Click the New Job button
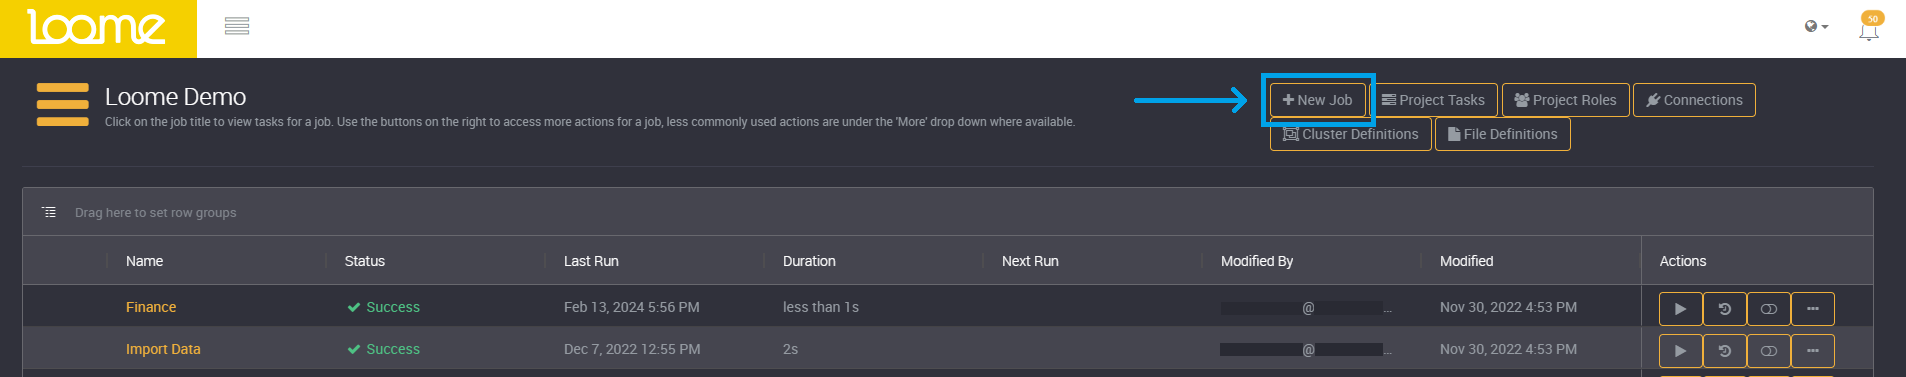The height and width of the screenshot is (377, 1906). pos(1317,100)
